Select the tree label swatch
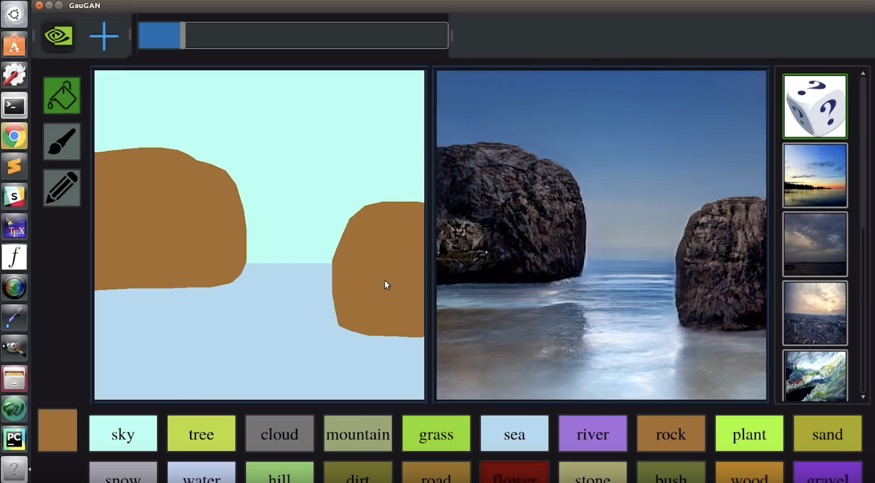875x483 pixels. click(x=201, y=433)
